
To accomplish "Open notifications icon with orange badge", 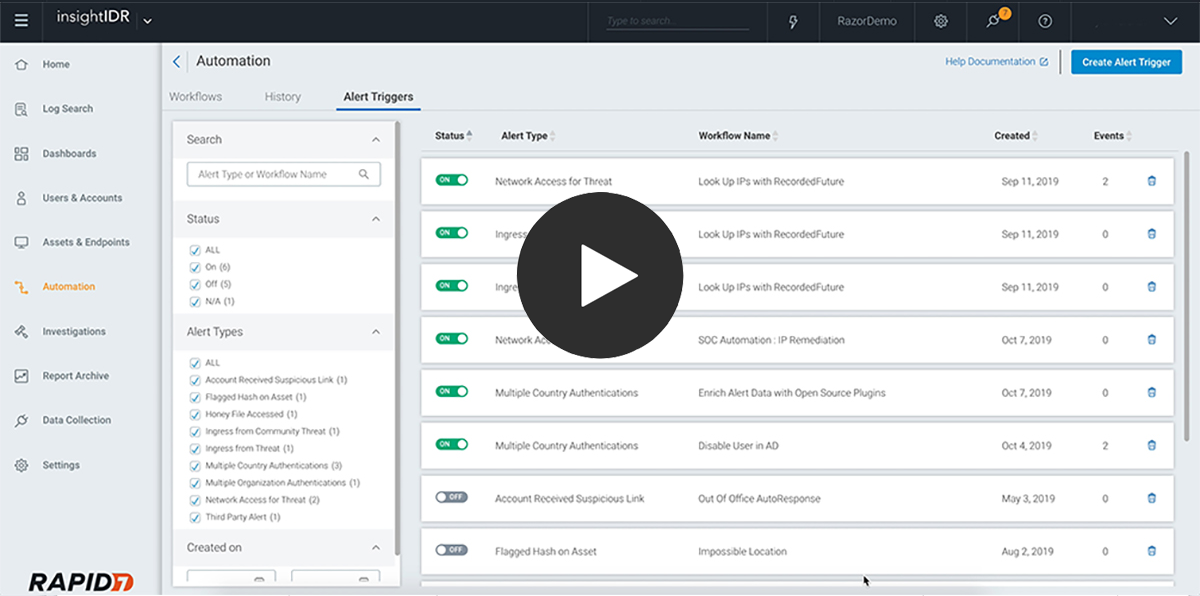I will click(x=995, y=20).
